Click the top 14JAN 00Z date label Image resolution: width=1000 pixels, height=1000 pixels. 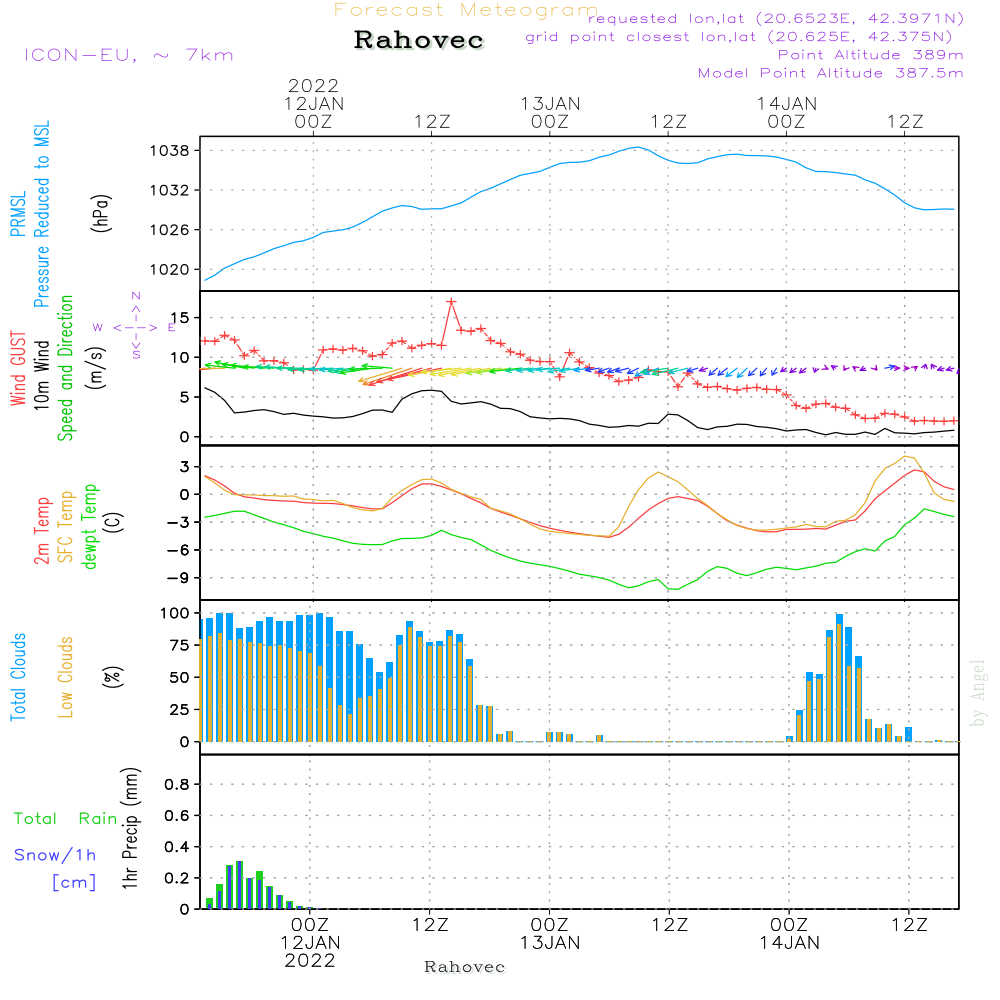pyautogui.click(x=786, y=113)
